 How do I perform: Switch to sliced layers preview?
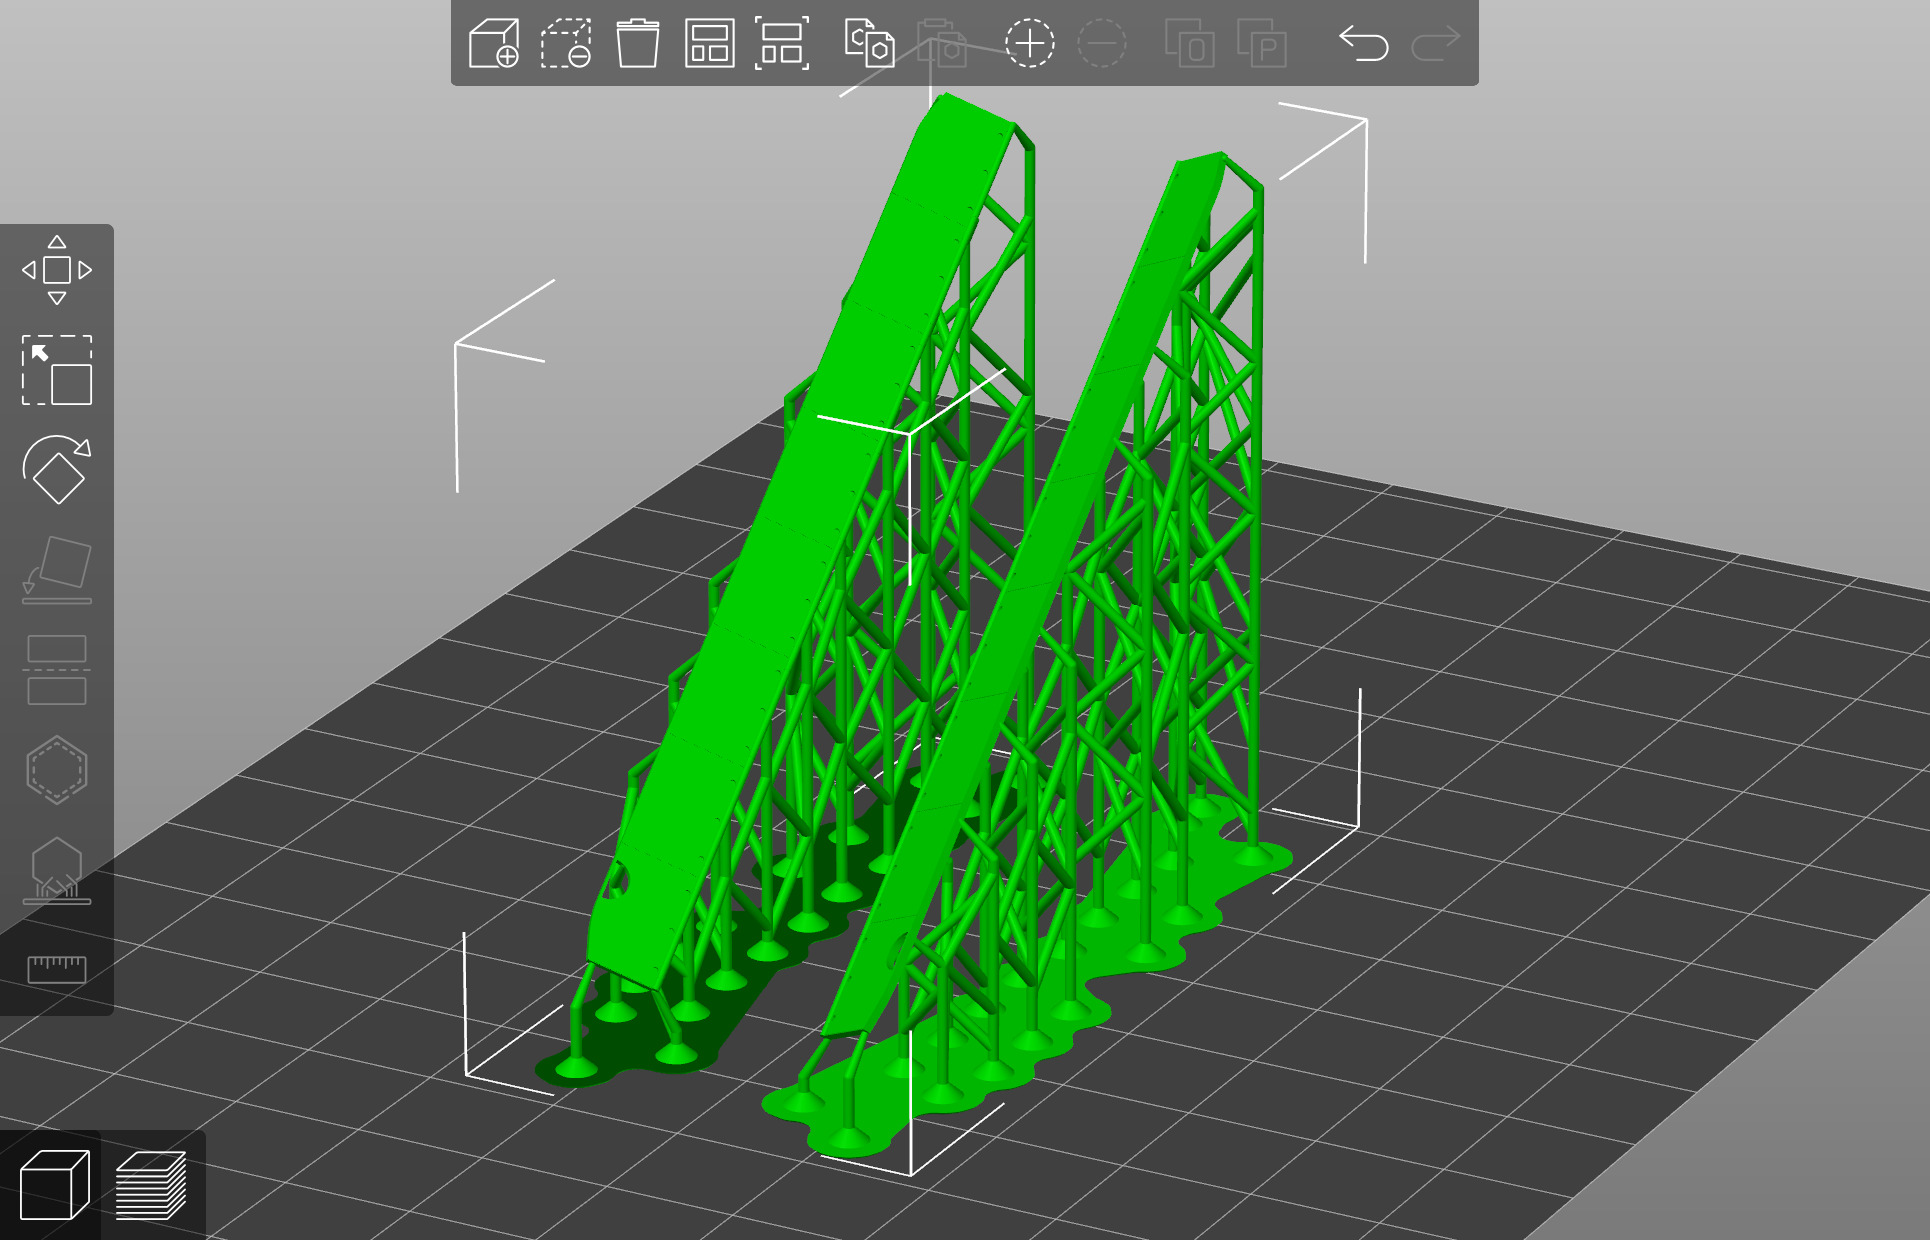[151, 1185]
